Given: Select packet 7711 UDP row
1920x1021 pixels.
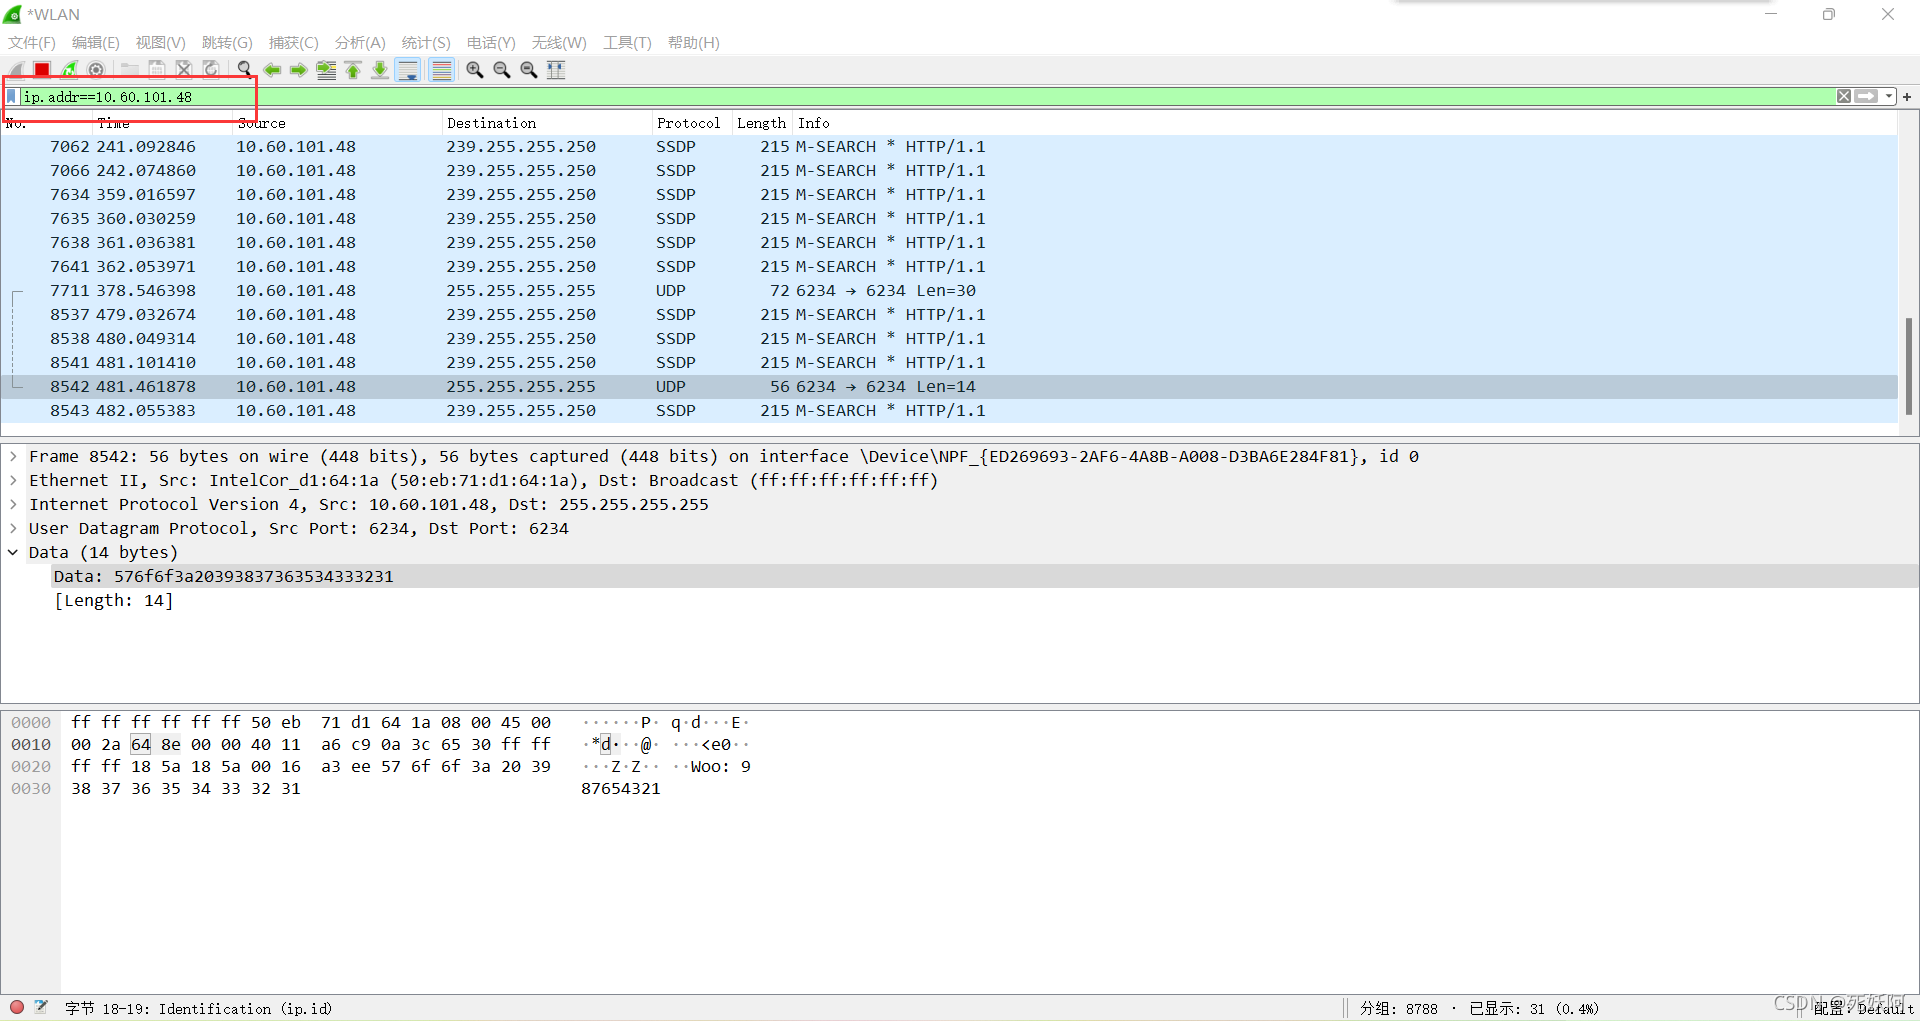Looking at the screenshot, I should [x=949, y=290].
